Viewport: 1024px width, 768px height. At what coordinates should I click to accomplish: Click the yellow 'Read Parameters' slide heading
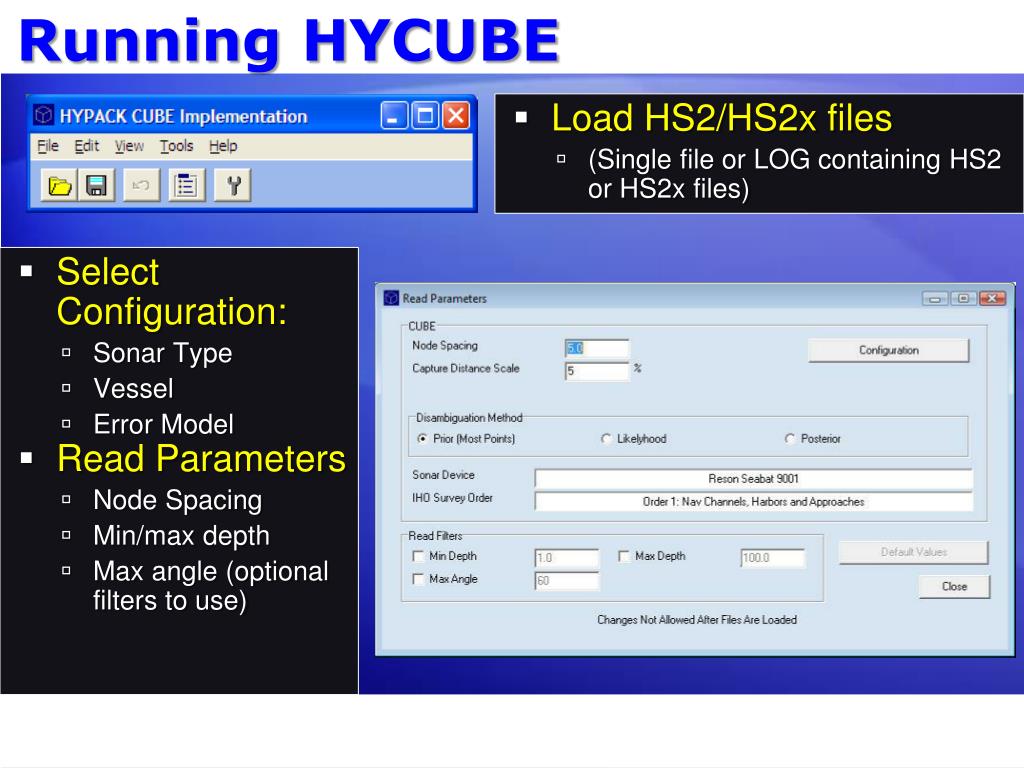pyautogui.click(x=201, y=458)
